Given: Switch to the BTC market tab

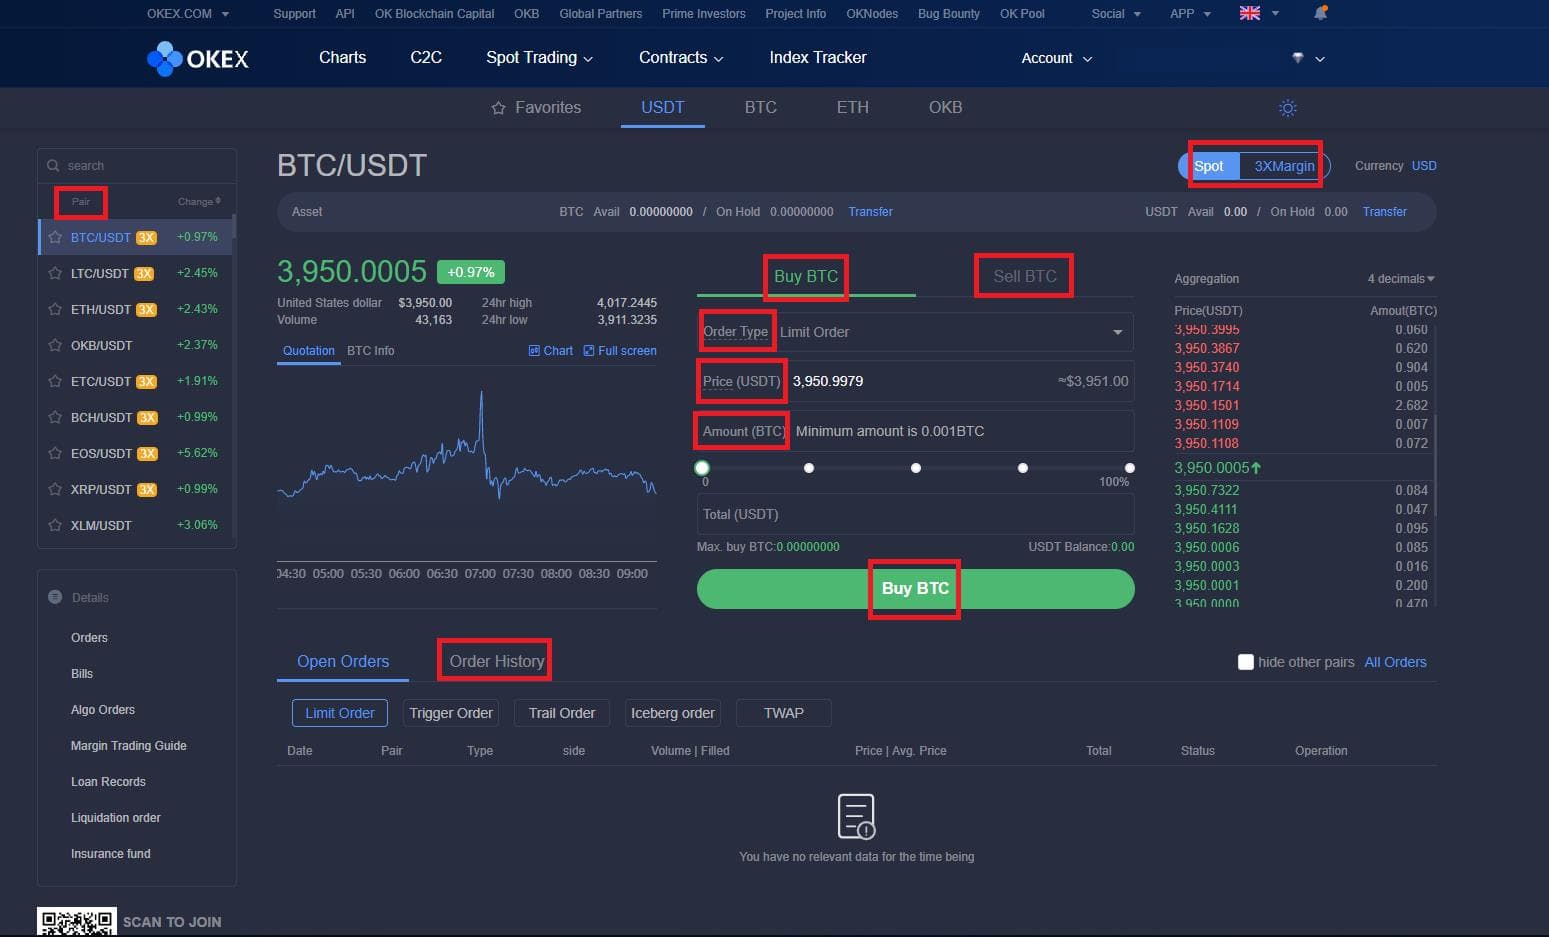Looking at the screenshot, I should click(761, 108).
